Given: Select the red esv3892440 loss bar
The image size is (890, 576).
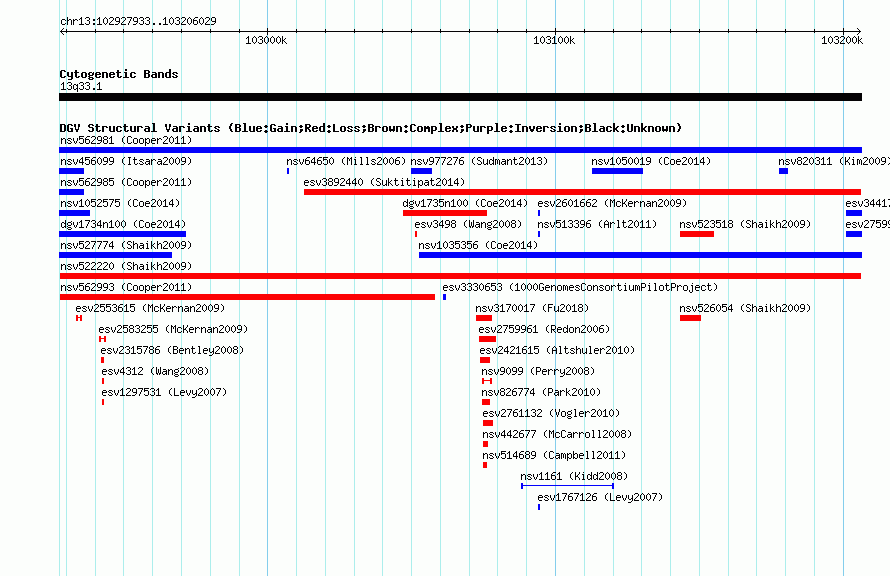Looking at the screenshot, I should (x=582, y=192).
